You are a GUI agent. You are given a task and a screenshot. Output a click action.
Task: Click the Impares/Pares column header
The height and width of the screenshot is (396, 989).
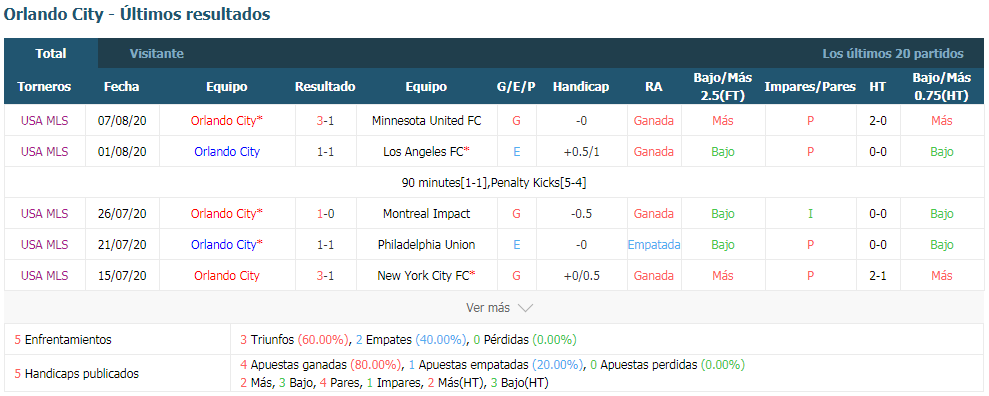pyautogui.click(x=810, y=86)
